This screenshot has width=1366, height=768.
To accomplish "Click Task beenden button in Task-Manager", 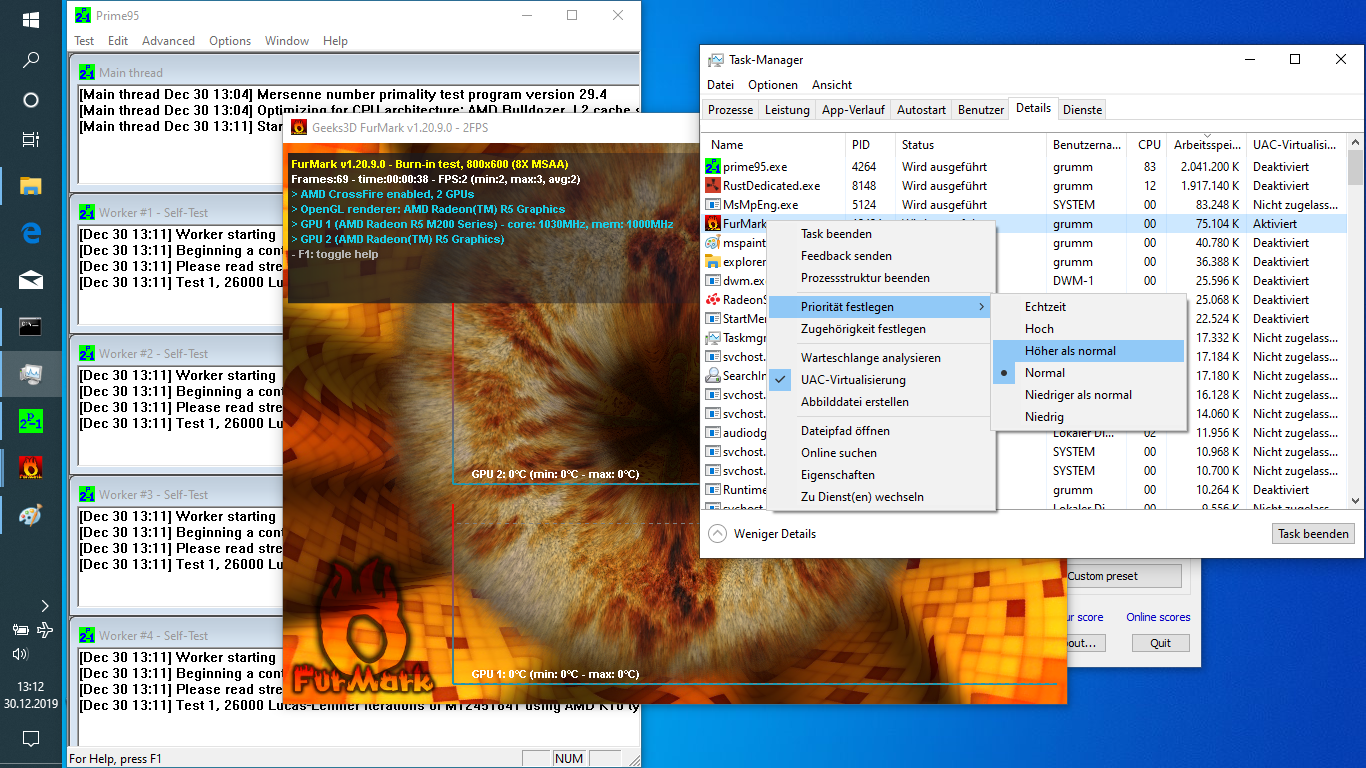I will [x=1313, y=534].
